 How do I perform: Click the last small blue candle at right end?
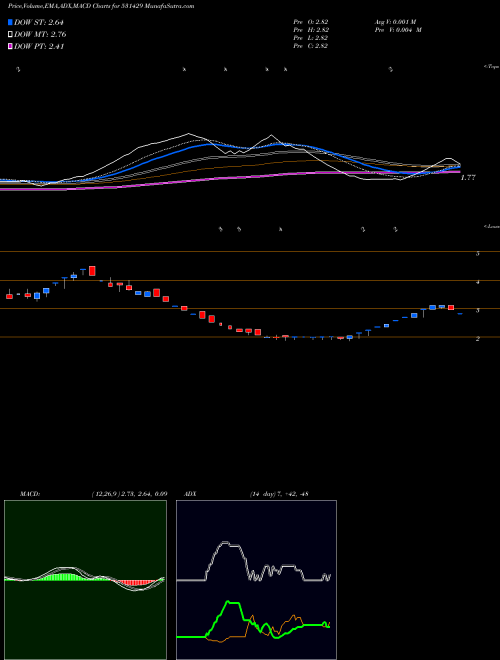[460, 314]
